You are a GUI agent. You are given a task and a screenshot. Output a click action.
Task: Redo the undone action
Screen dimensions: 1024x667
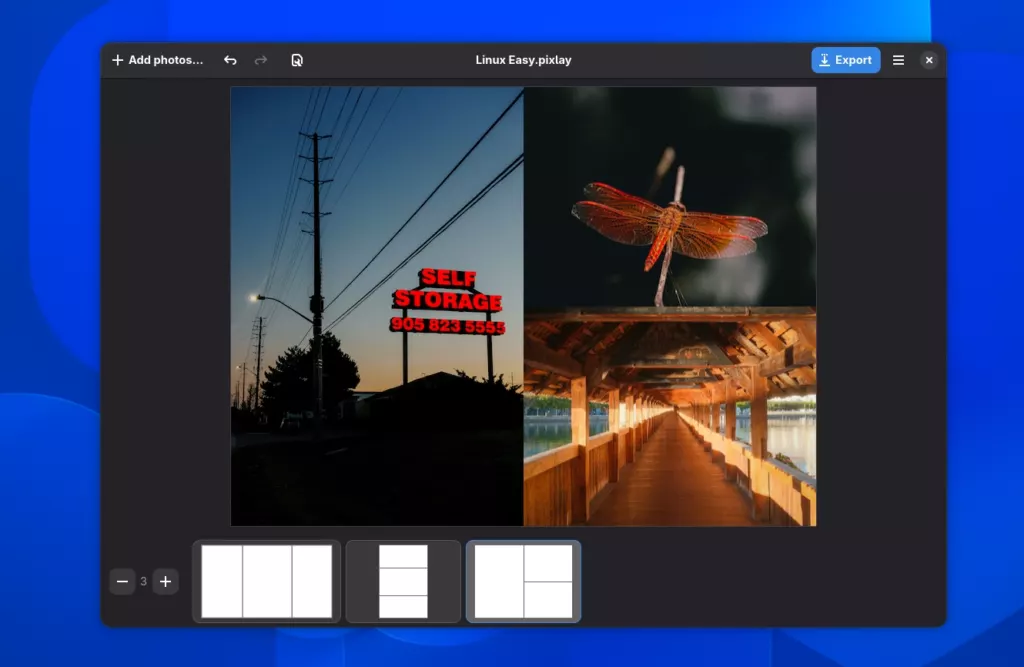pyautogui.click(x=261, y=60)
